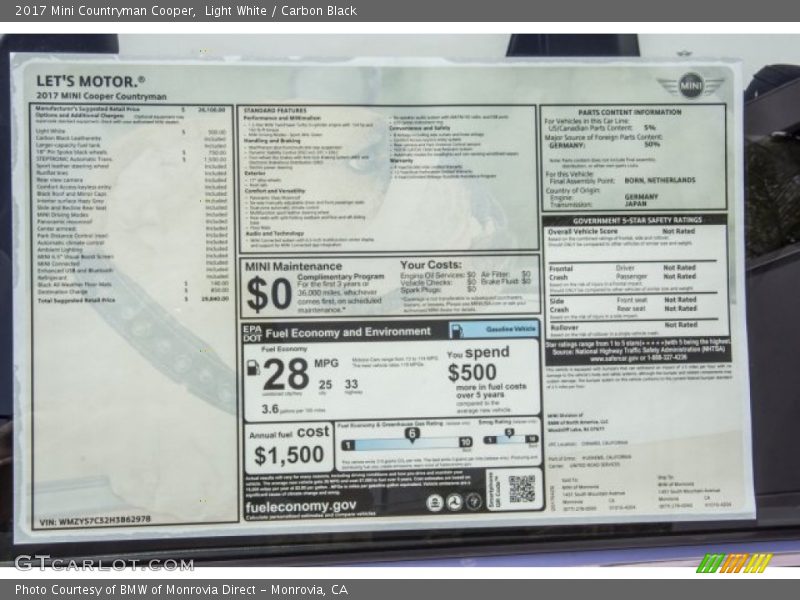The height and width of the screenshot is (600, 800).
Task: Click 'JAPAN' transmission origin
Action: pos(635,204)
